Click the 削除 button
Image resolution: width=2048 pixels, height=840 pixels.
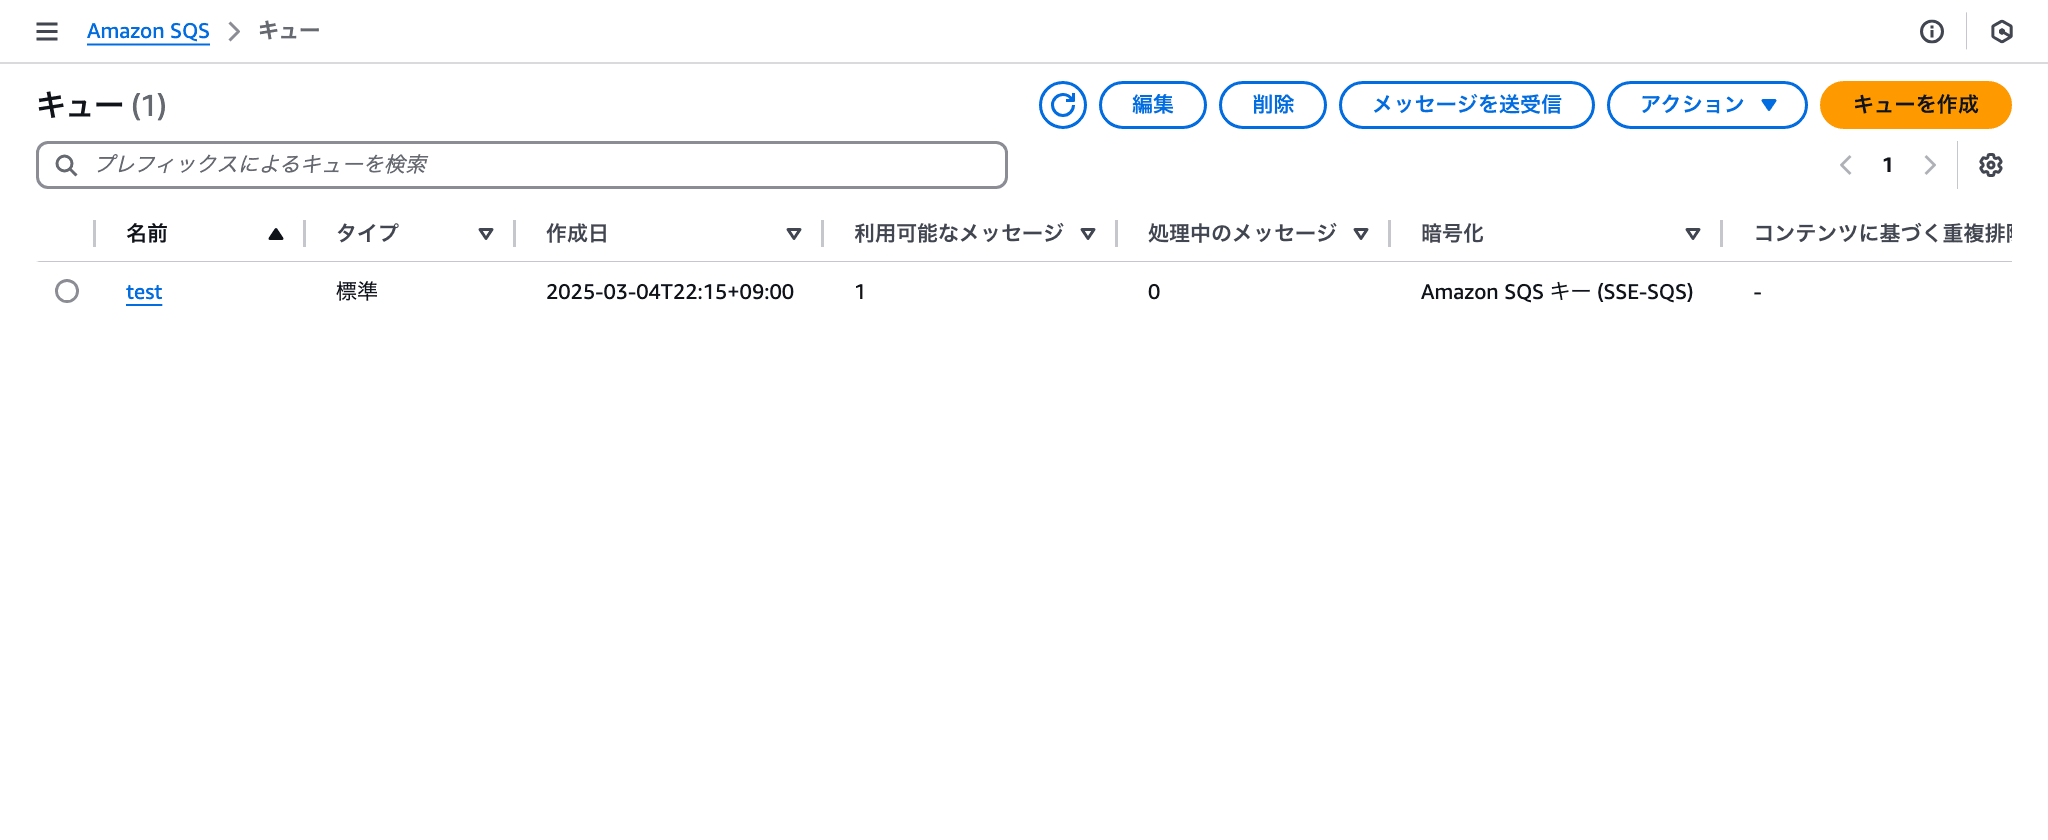coord(1272,105)
